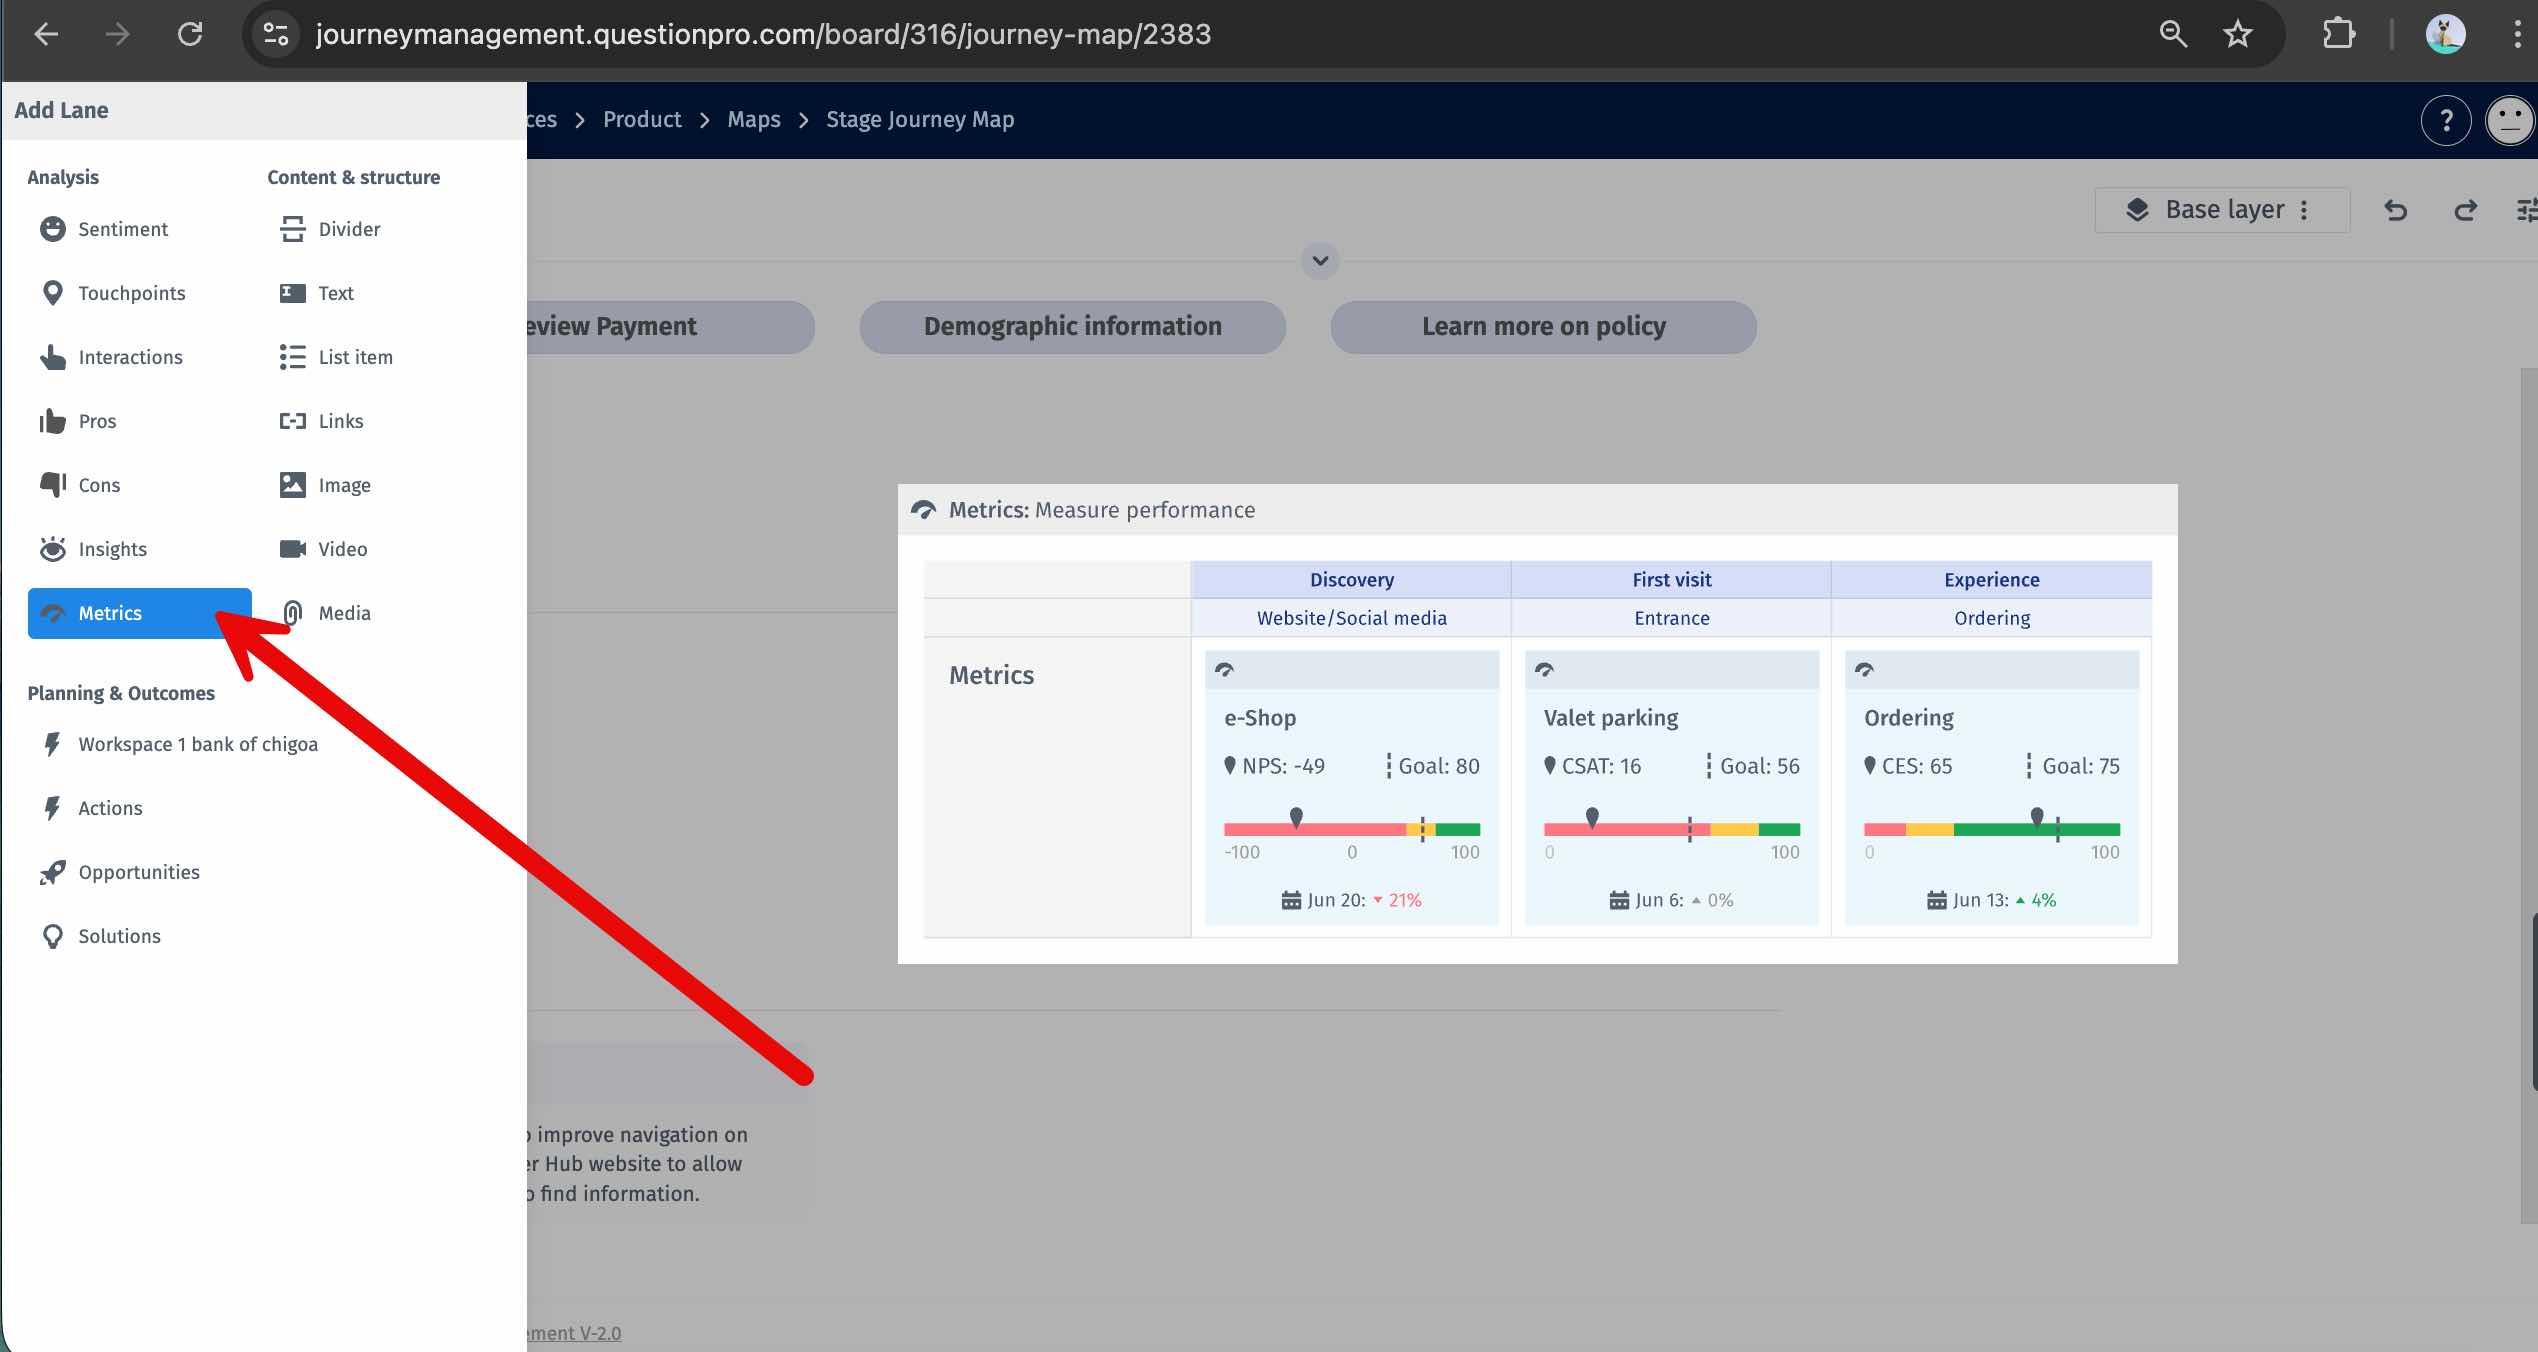Screen dimensions: 2538x1352
Task: Open the Product breadcrumb link
Action: [641, 120]
